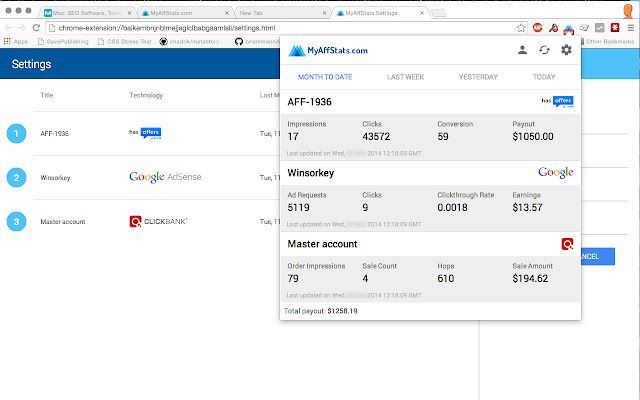Viewport: 640px width, 400px height.
Task: Click the MyAffStats.com logo in popup
Action: (x=328, y=51)
